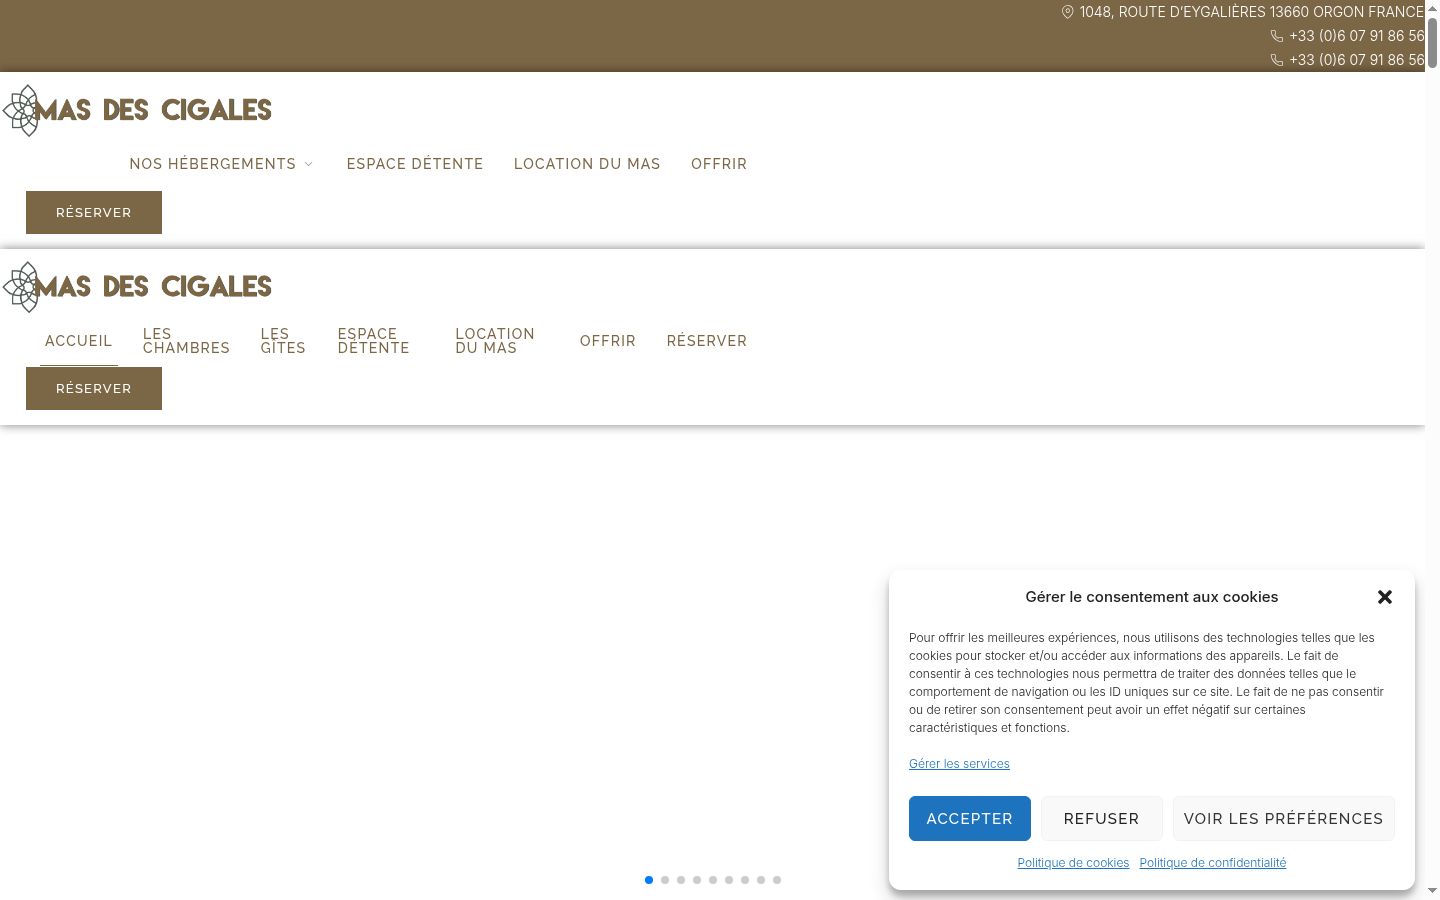Open Offrir in the lower navigation

(x=608, y=341)
